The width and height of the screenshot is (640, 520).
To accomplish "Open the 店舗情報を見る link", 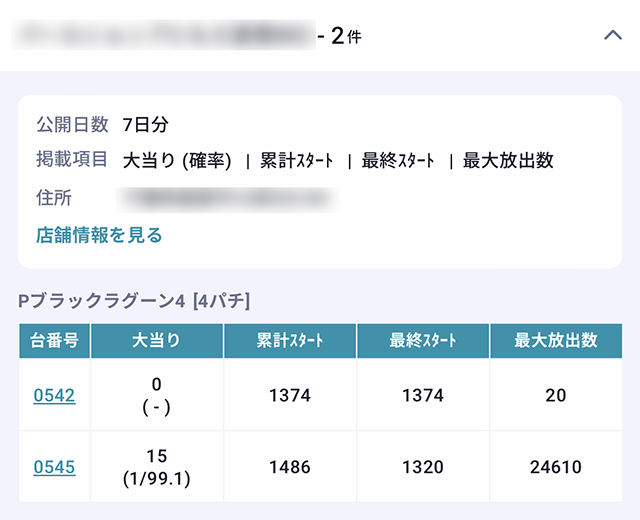I will click(99, 236).
